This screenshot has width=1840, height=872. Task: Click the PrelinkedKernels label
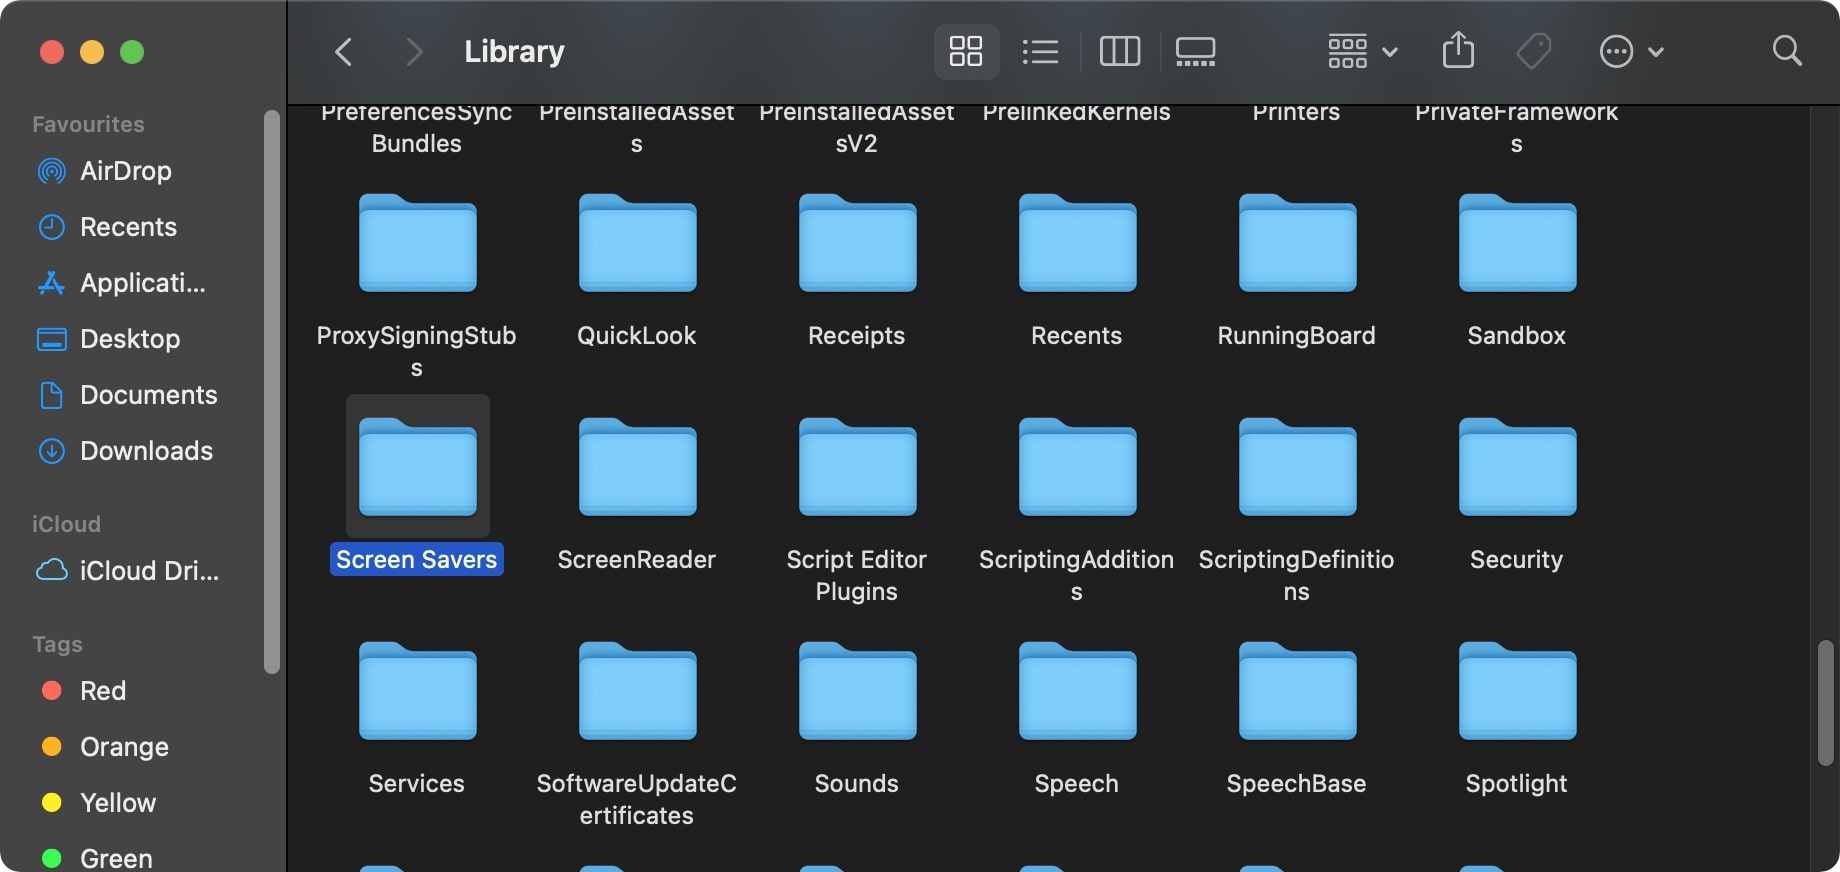[1077, 112]
